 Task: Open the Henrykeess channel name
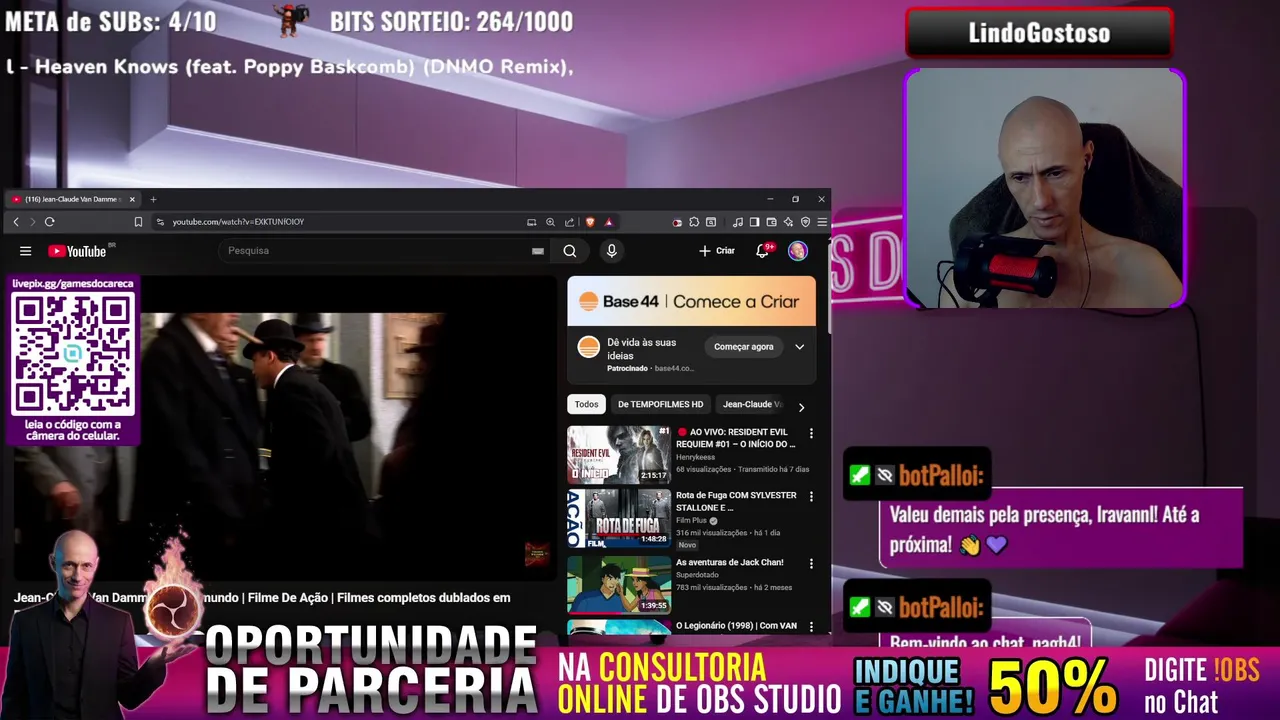tap(695, 457)
